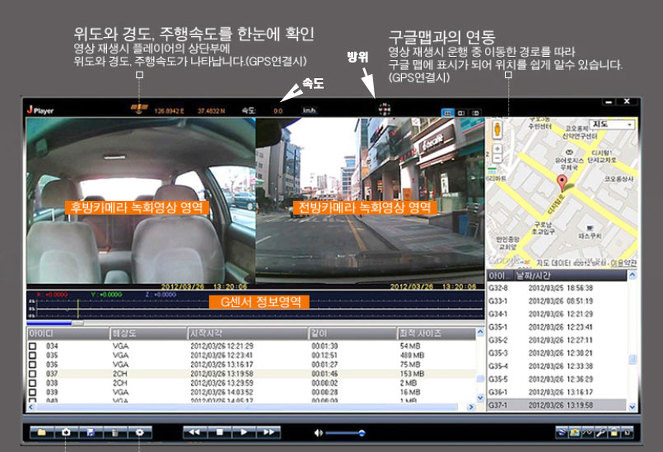Click the wrench tool icon

tap(600, 433)
